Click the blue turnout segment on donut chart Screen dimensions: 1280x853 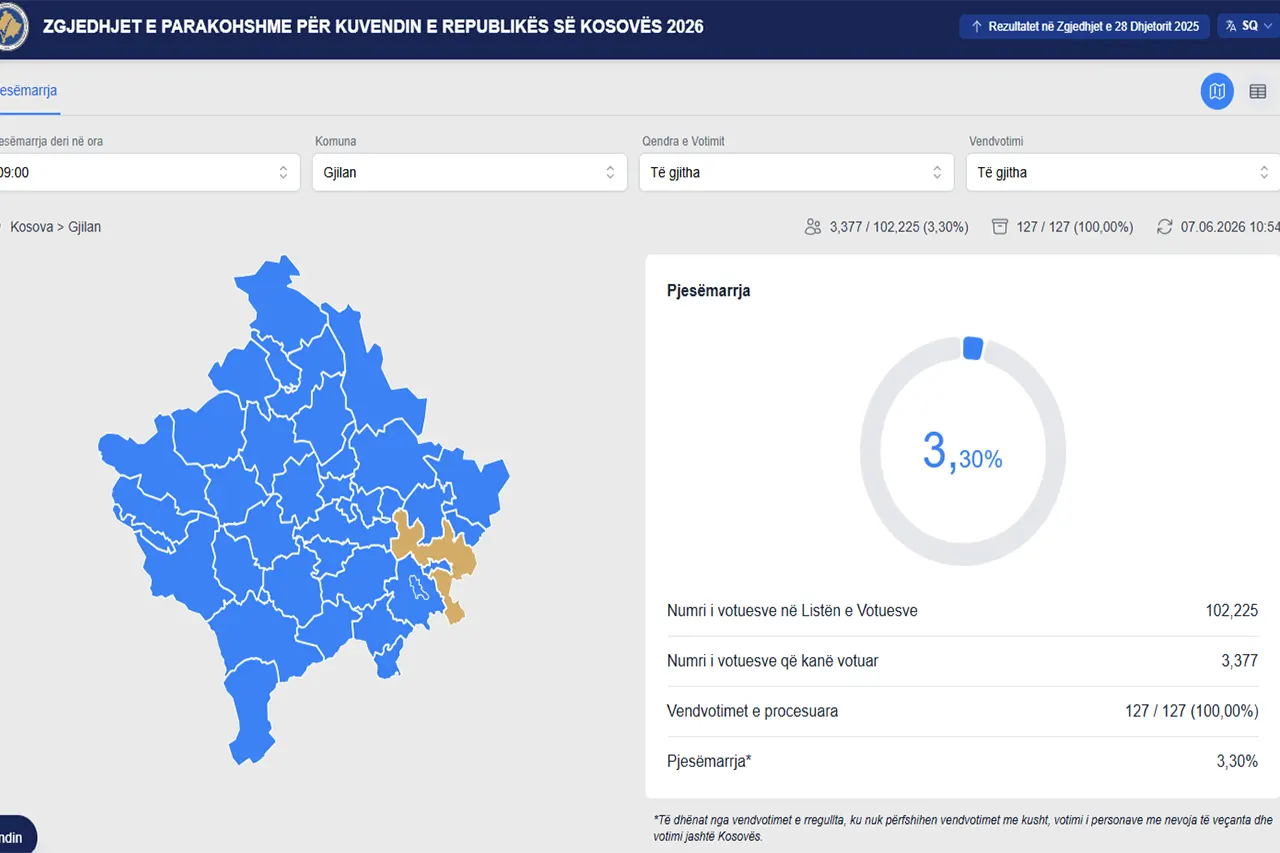[x=972, y=348]
